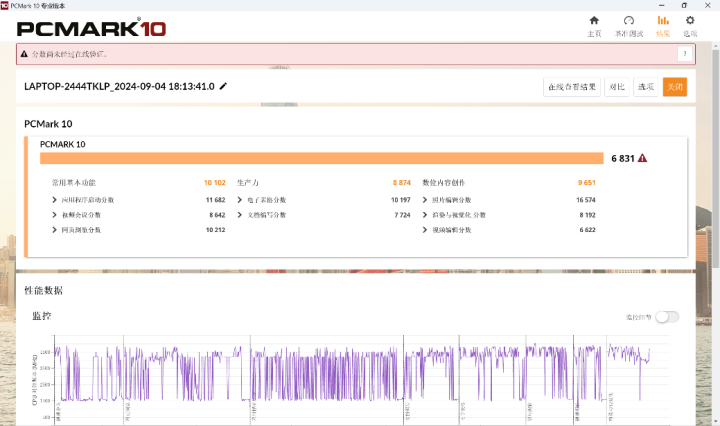Viewport: 720px width, 426px height.
Task: Click the 11 682 app start-up value
Action: (x=215, y=200)
